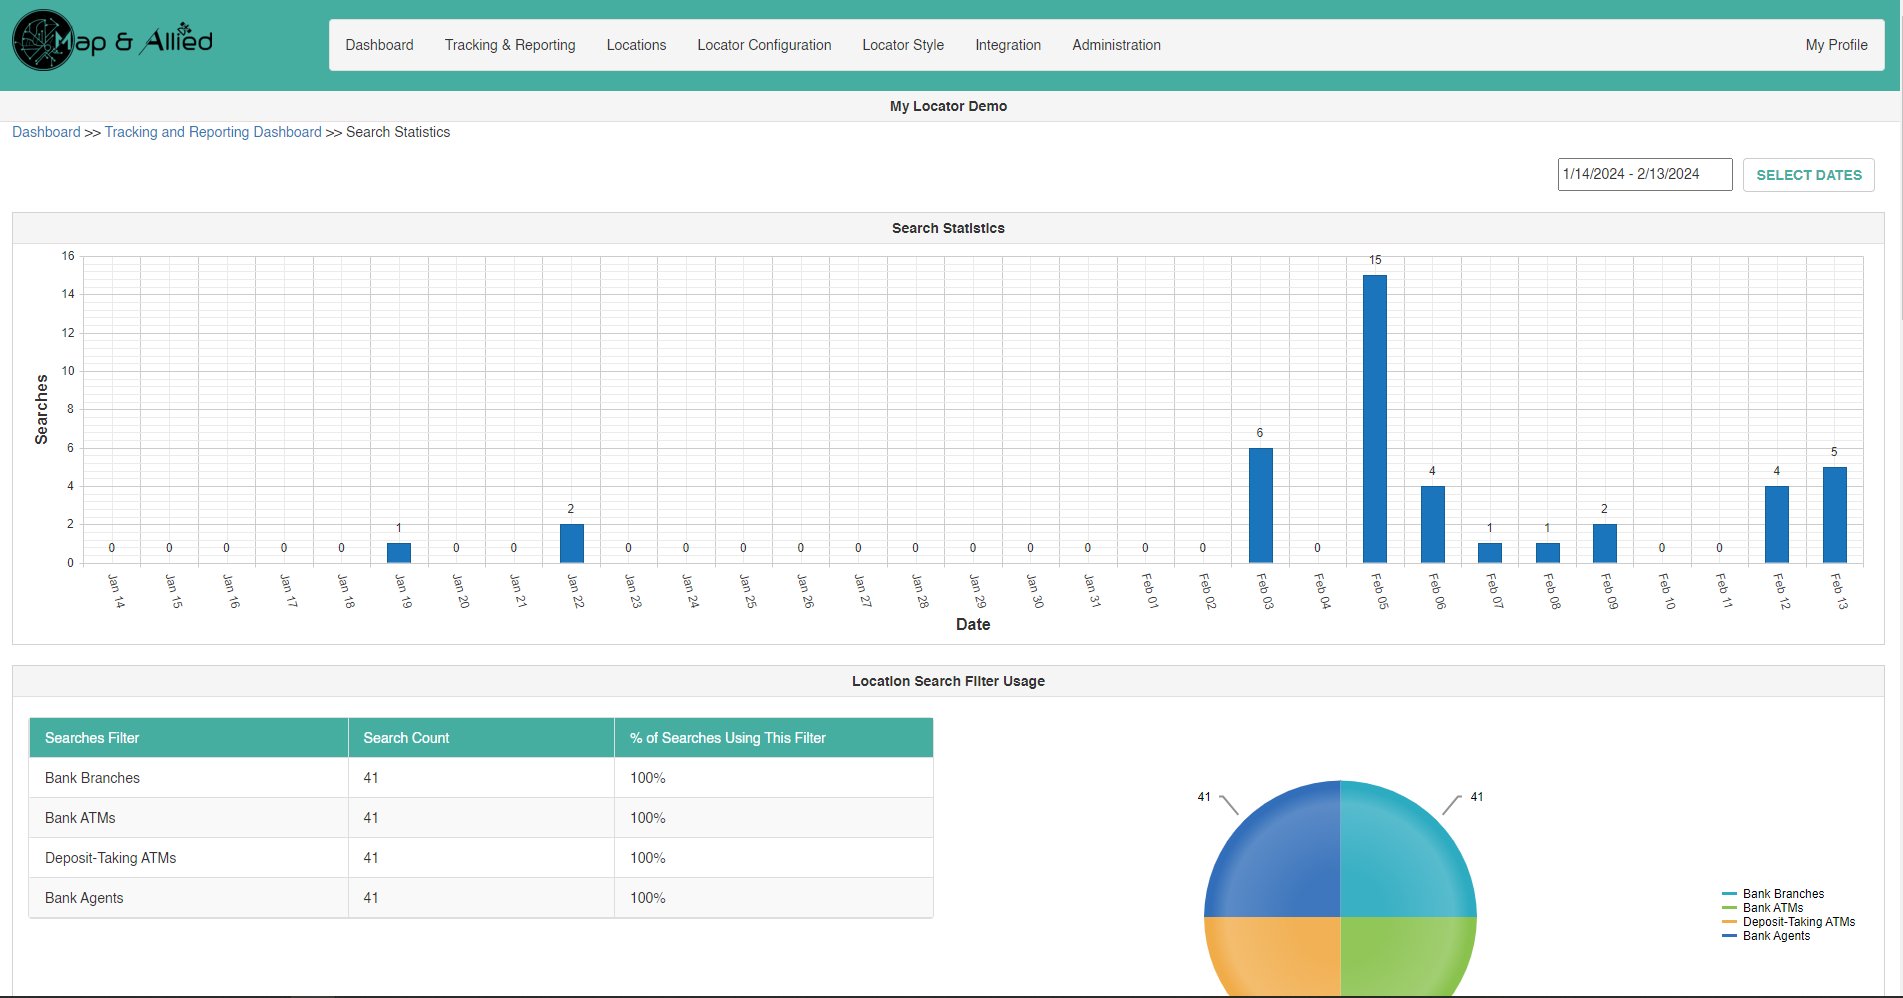This screenshot has width=1903, height=998.
Task: Open Tracking & Reporting menu
Action: (x=510, y=45)
